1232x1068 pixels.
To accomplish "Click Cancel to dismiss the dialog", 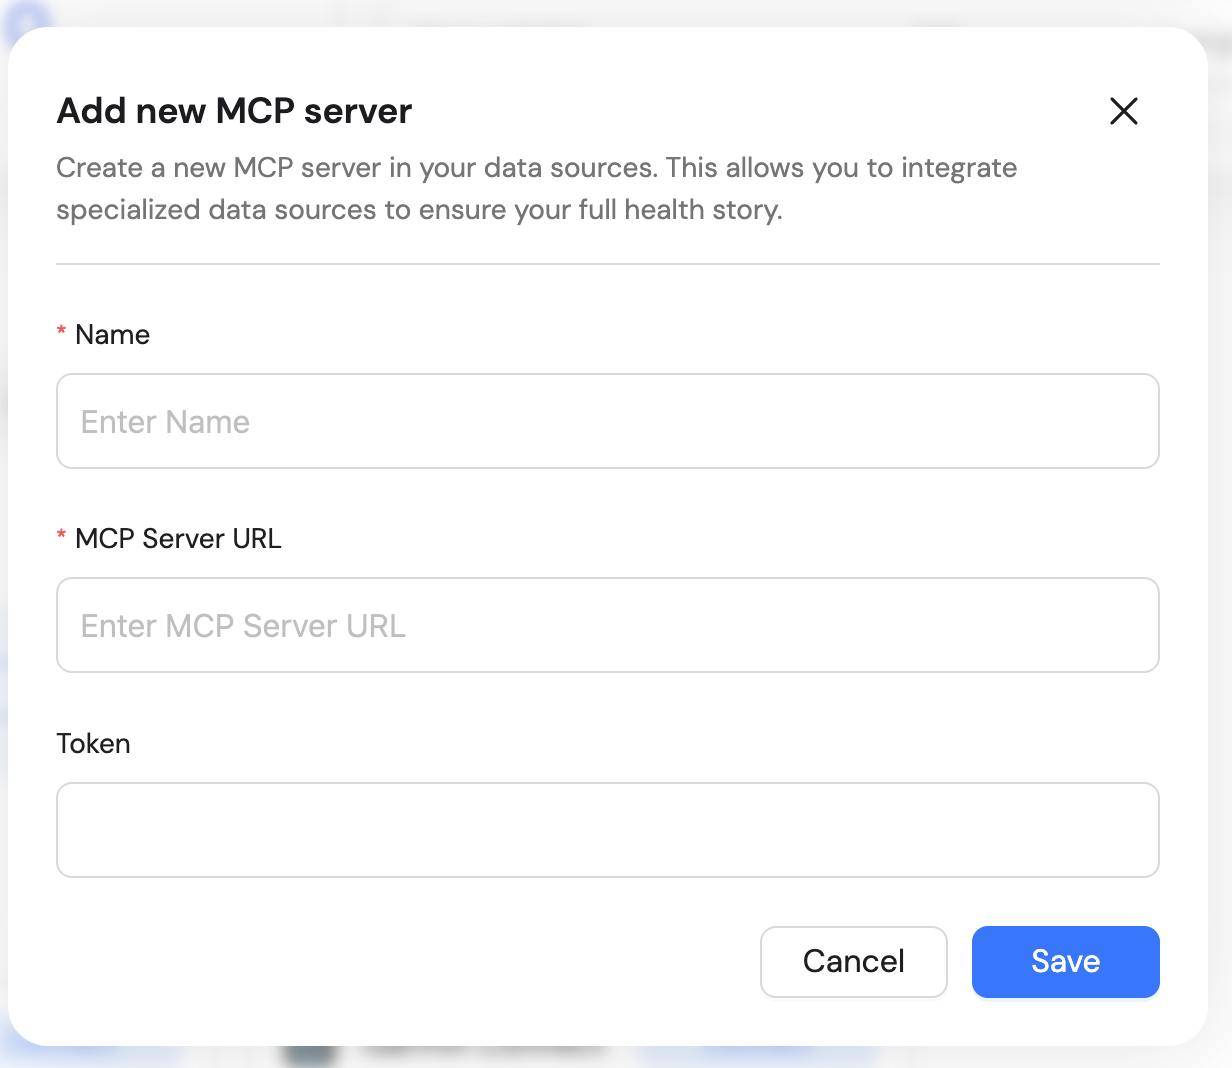I will [x=853, y=961].
